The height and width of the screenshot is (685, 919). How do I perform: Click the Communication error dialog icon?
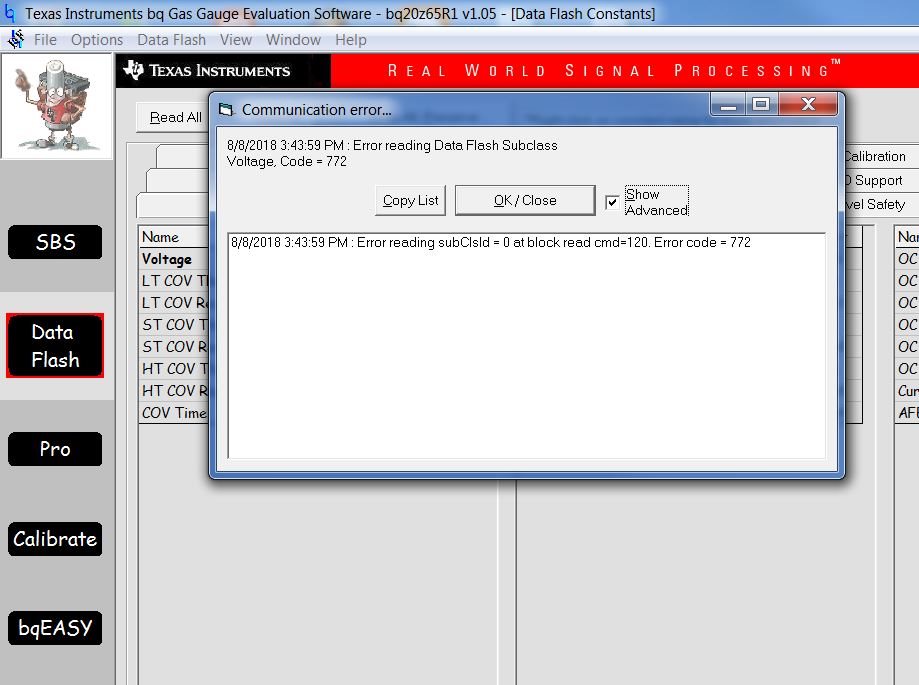click(x=226, y=110)
